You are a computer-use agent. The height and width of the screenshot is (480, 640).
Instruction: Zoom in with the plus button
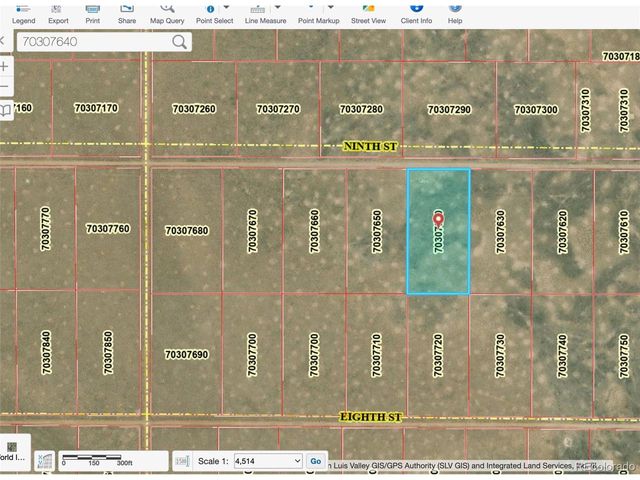tap(4, 66)
